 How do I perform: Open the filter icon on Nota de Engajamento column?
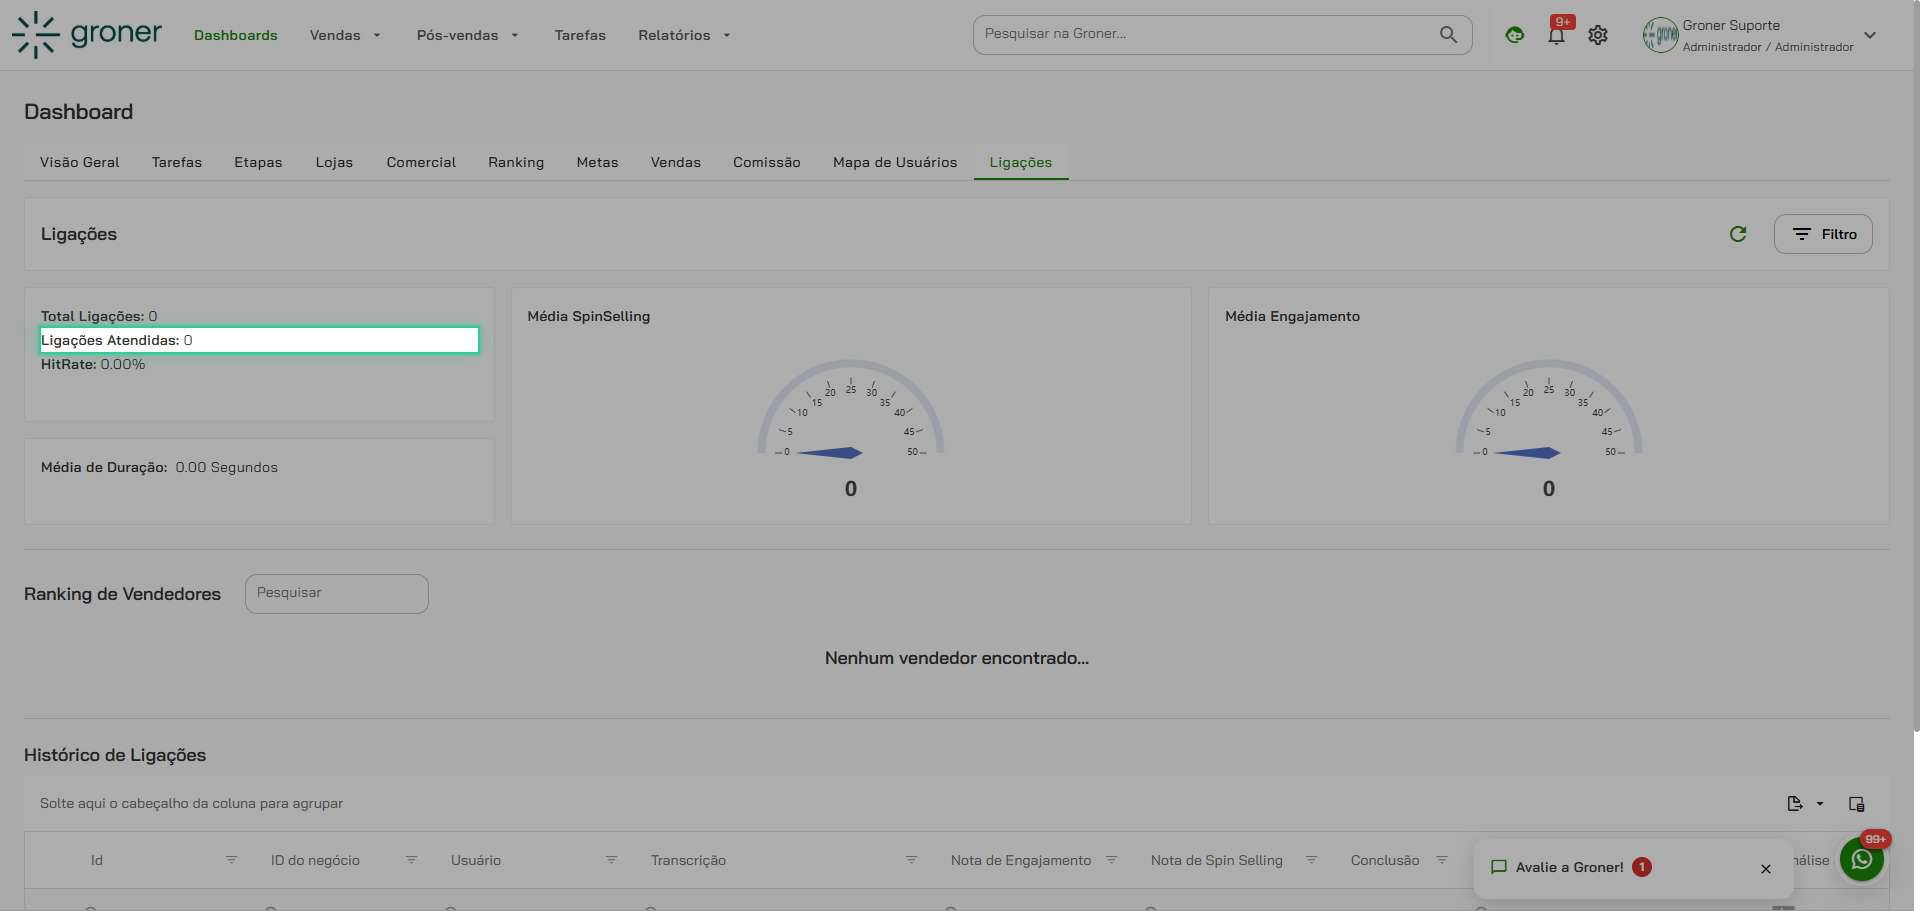1111,860
